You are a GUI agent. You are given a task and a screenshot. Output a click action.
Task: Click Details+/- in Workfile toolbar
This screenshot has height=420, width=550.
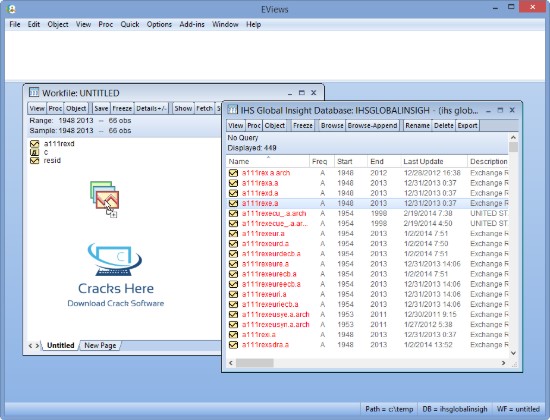coord(152,108)
